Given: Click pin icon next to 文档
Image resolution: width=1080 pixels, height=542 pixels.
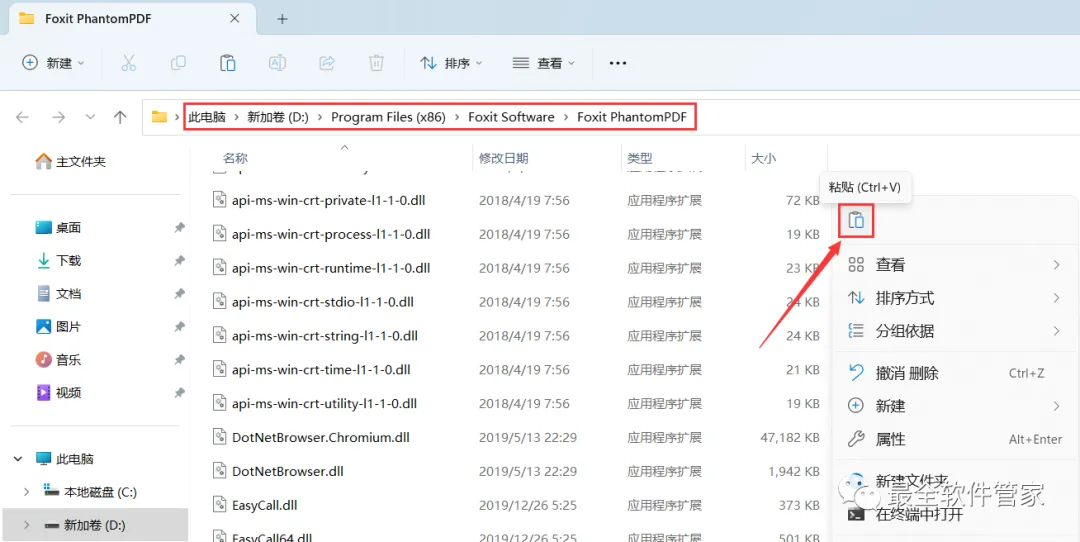Looking at the screenshot, I should click(x=179, y=293).
